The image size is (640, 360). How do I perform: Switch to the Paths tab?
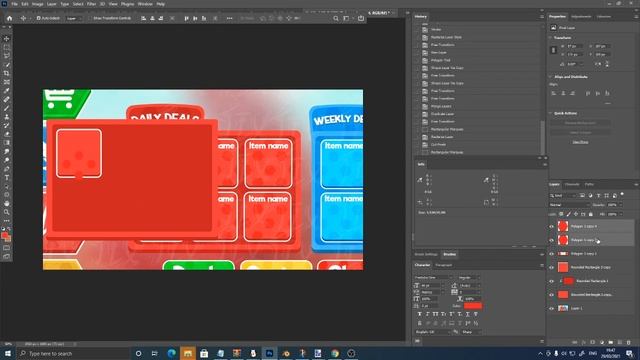tap(589, 184)
